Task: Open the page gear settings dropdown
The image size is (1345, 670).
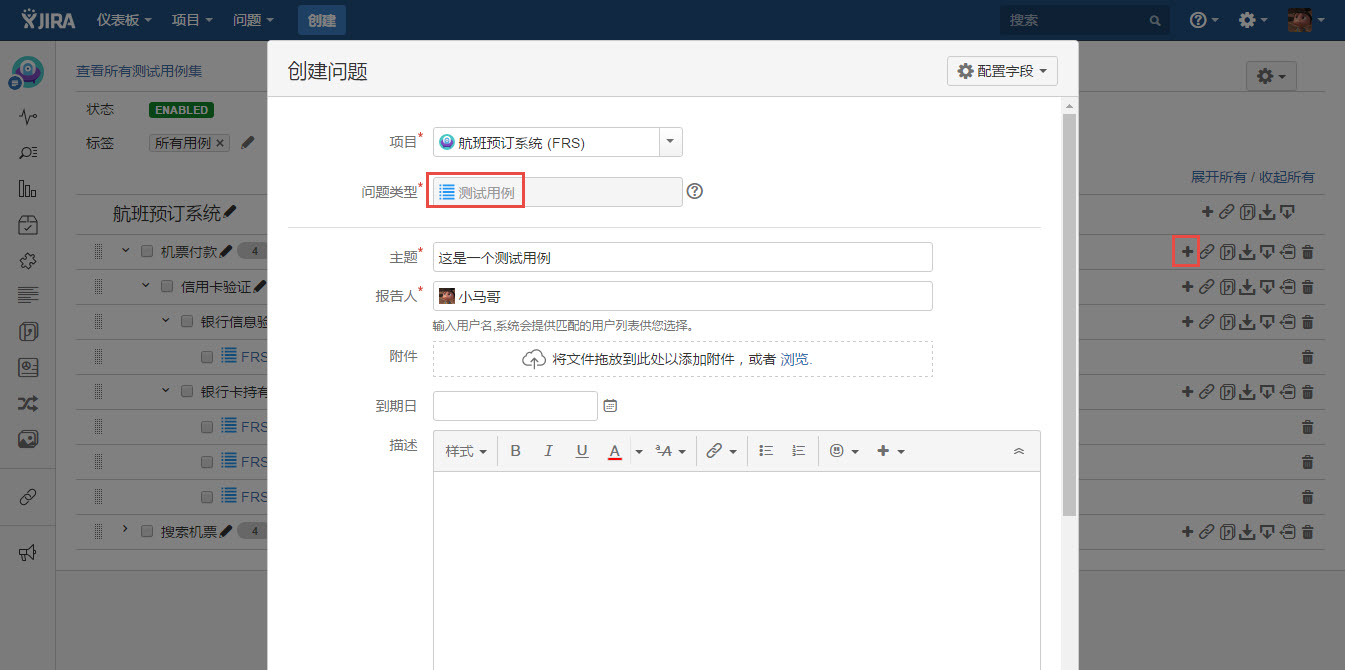Action: (x=1272, y=76)
